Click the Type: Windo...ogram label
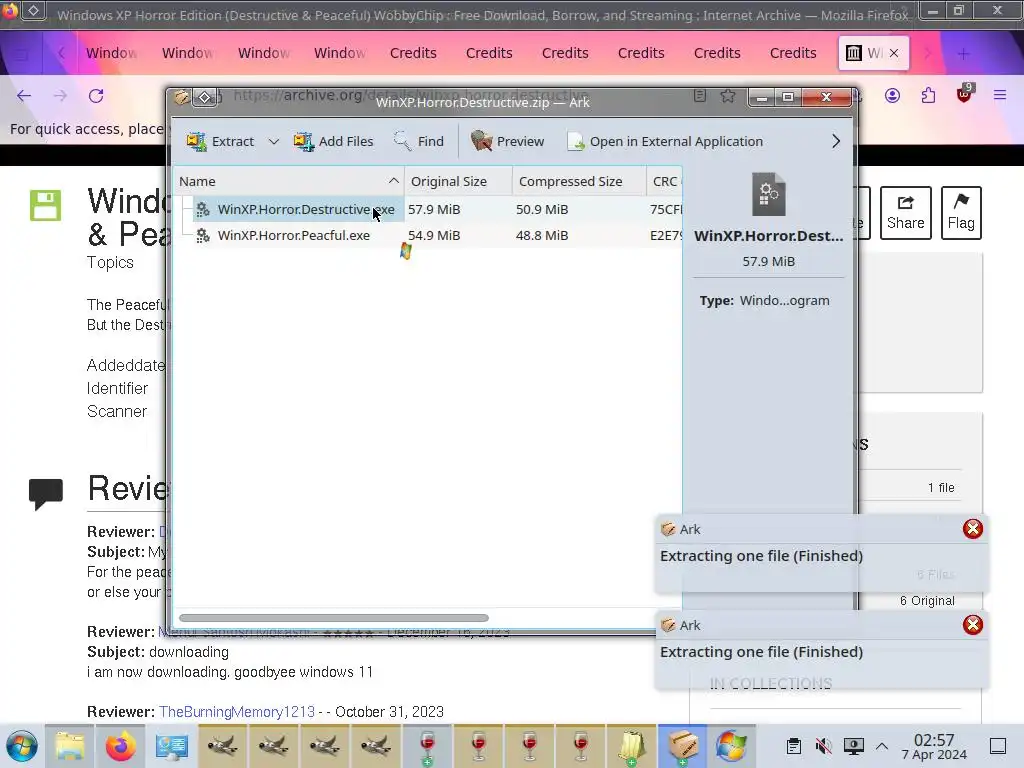Screen dimensions: 1024x768 pos(765,300)
